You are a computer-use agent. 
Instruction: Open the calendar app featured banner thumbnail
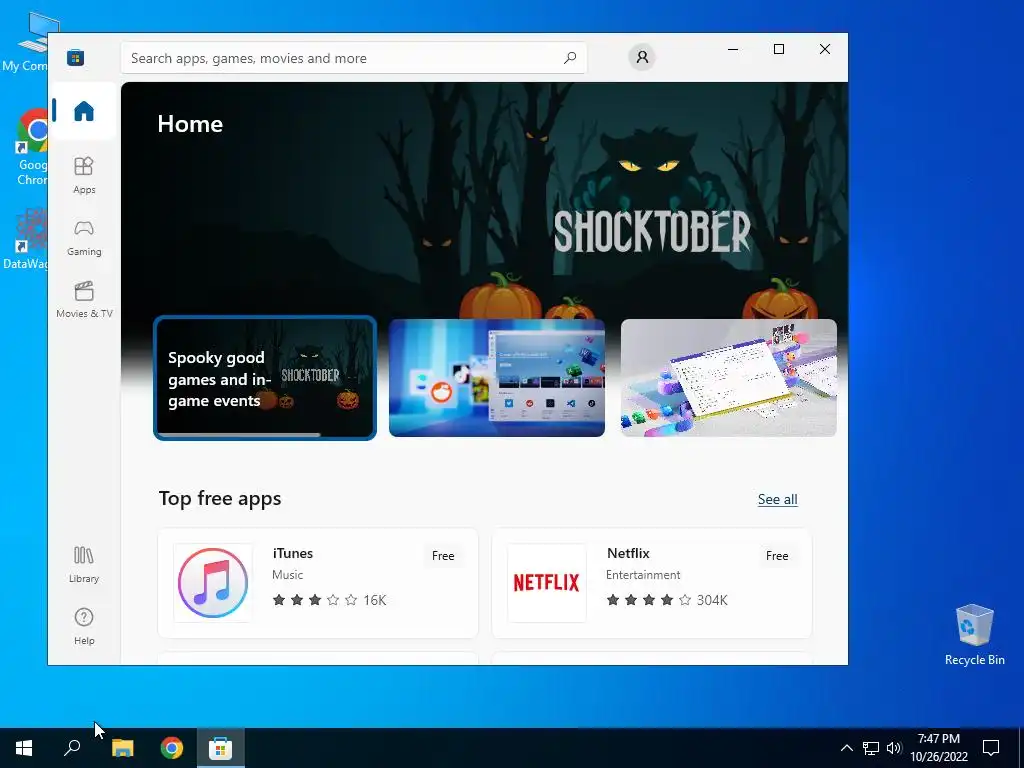[x=729, y=378]
